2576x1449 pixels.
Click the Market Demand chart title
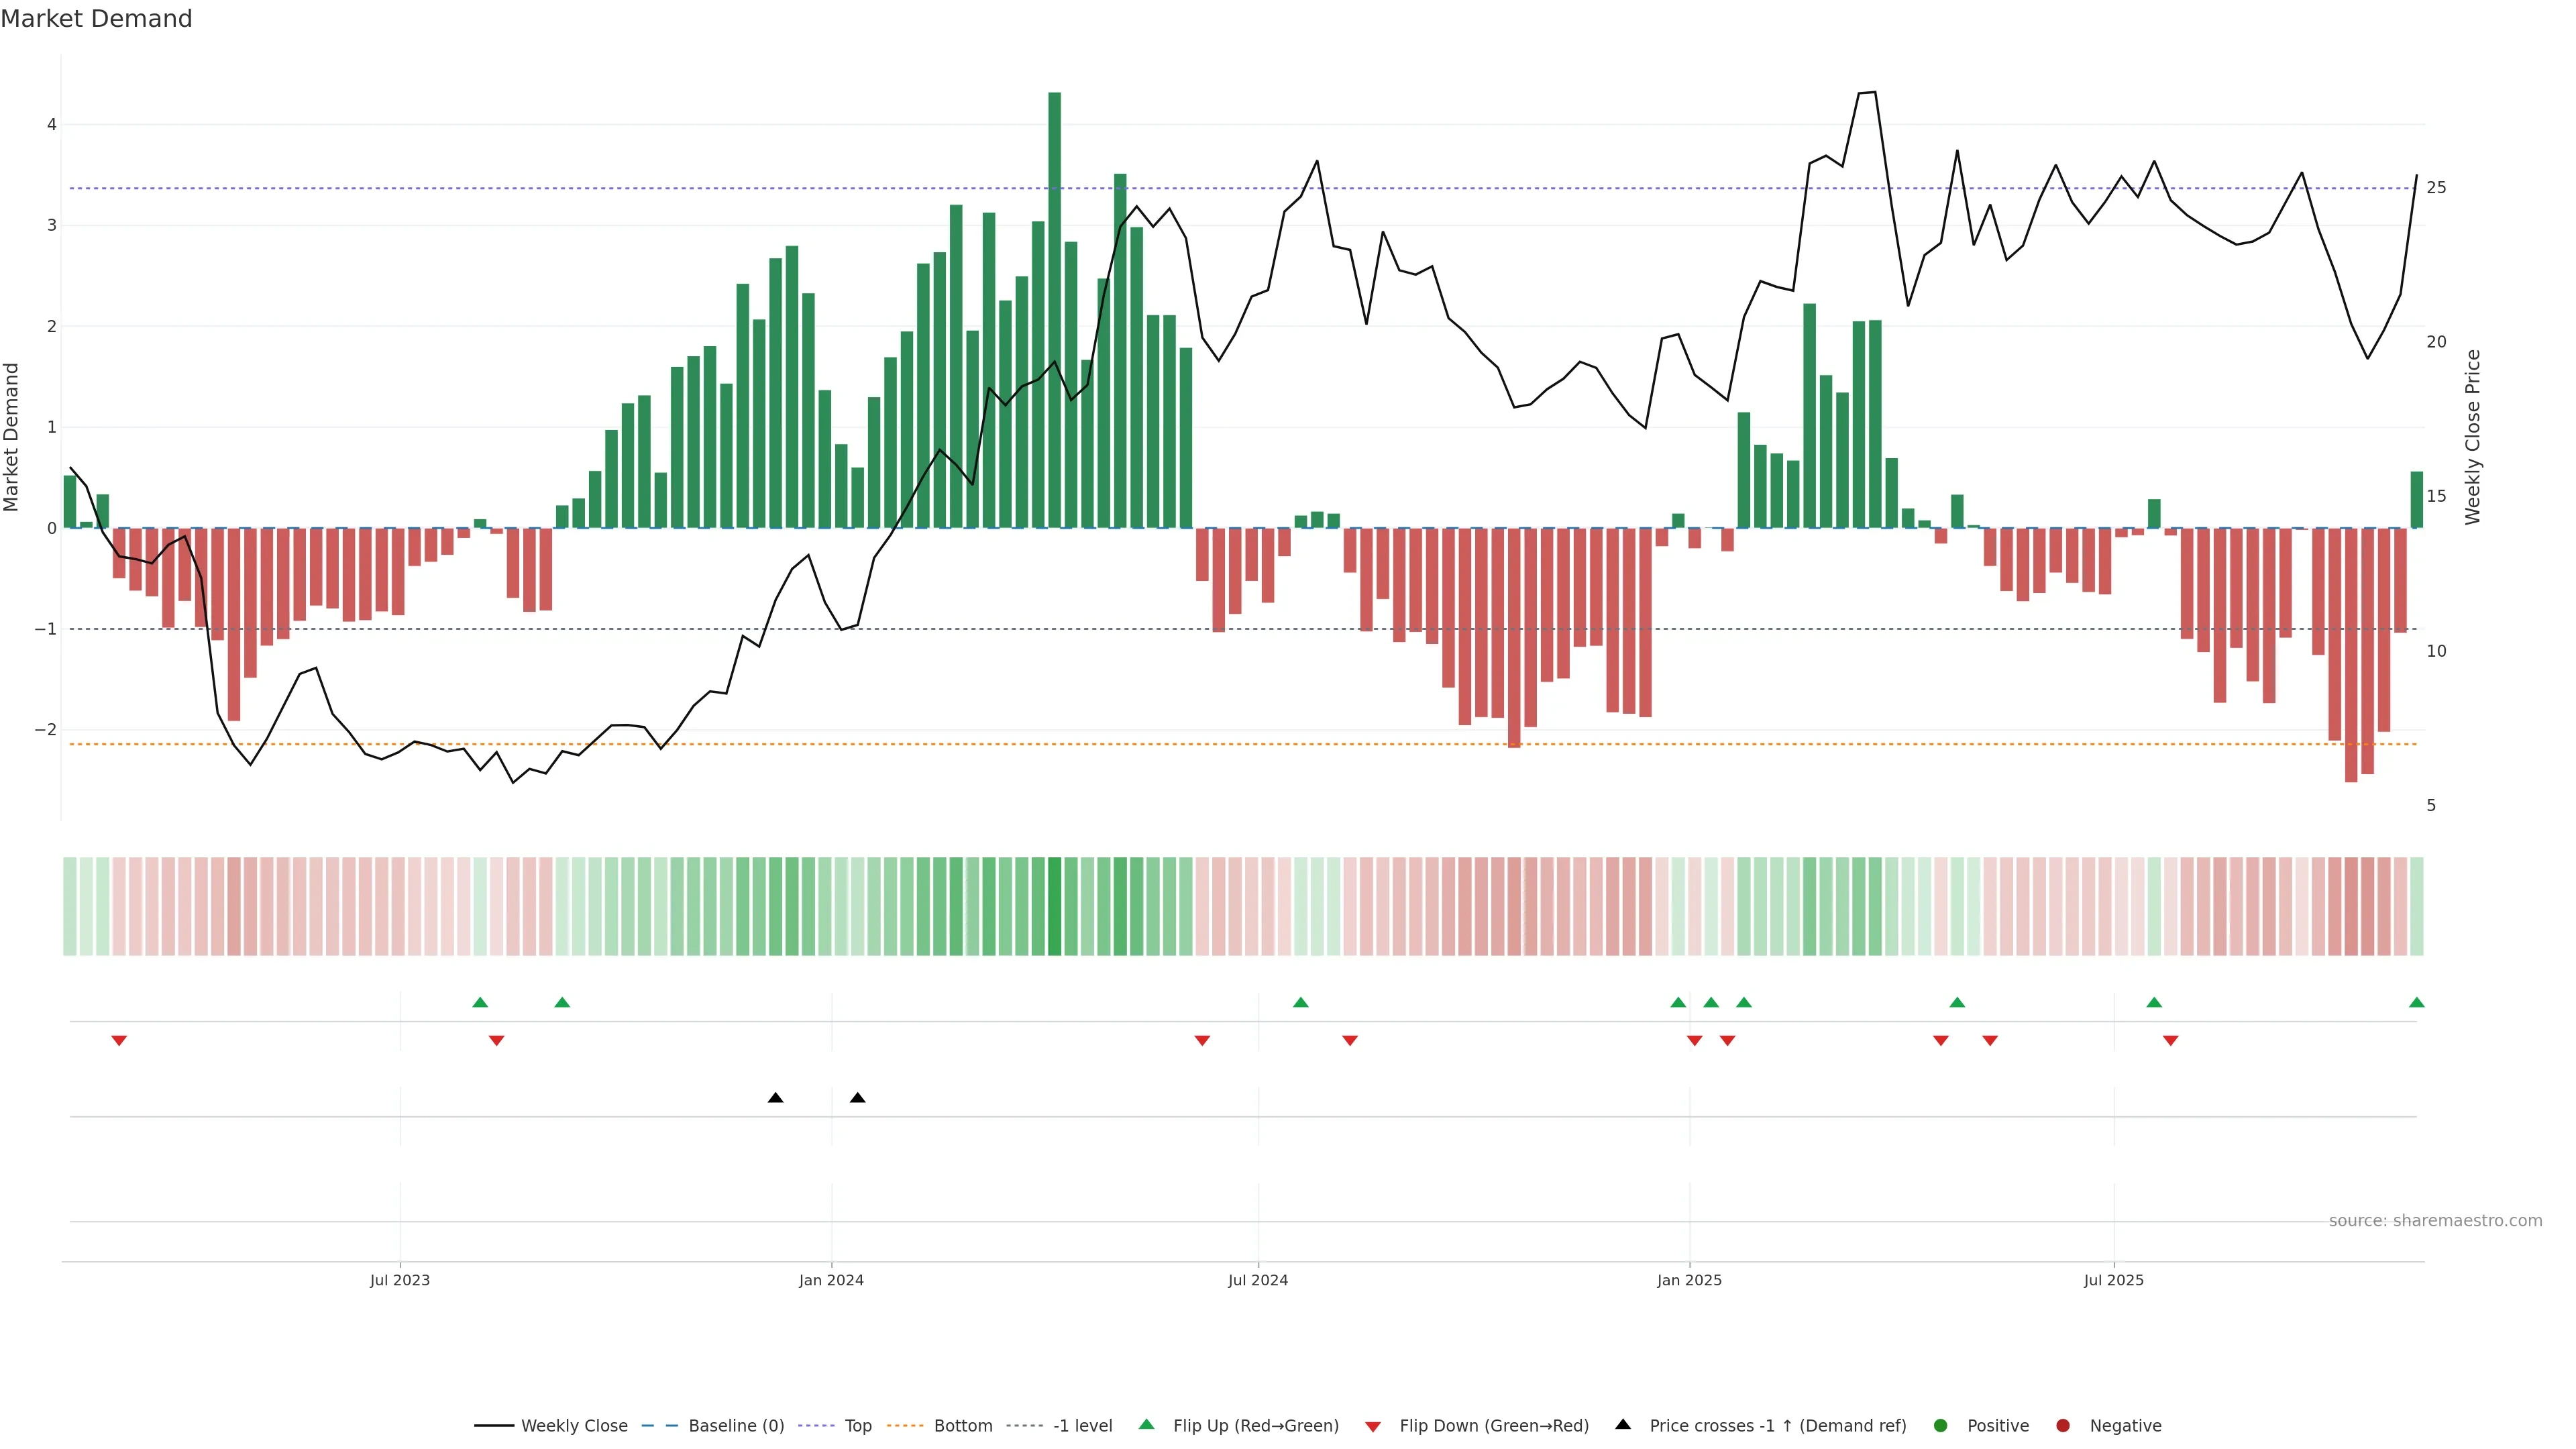[x=96, y=19]
